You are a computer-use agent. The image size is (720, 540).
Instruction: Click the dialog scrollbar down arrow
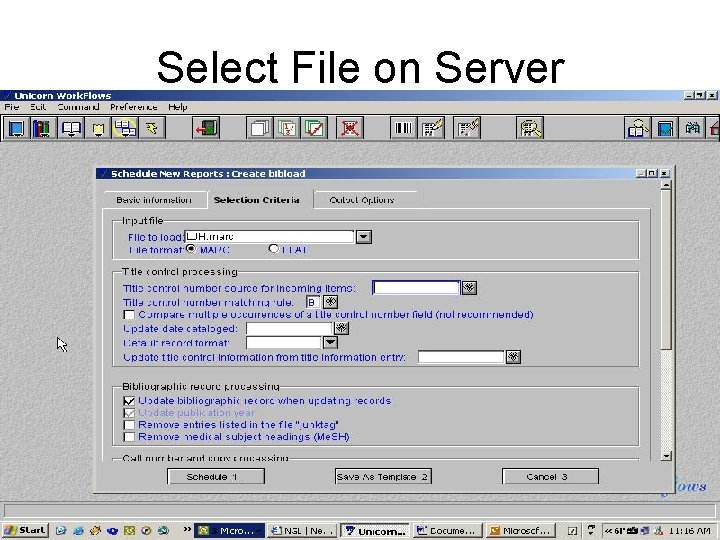666,456
